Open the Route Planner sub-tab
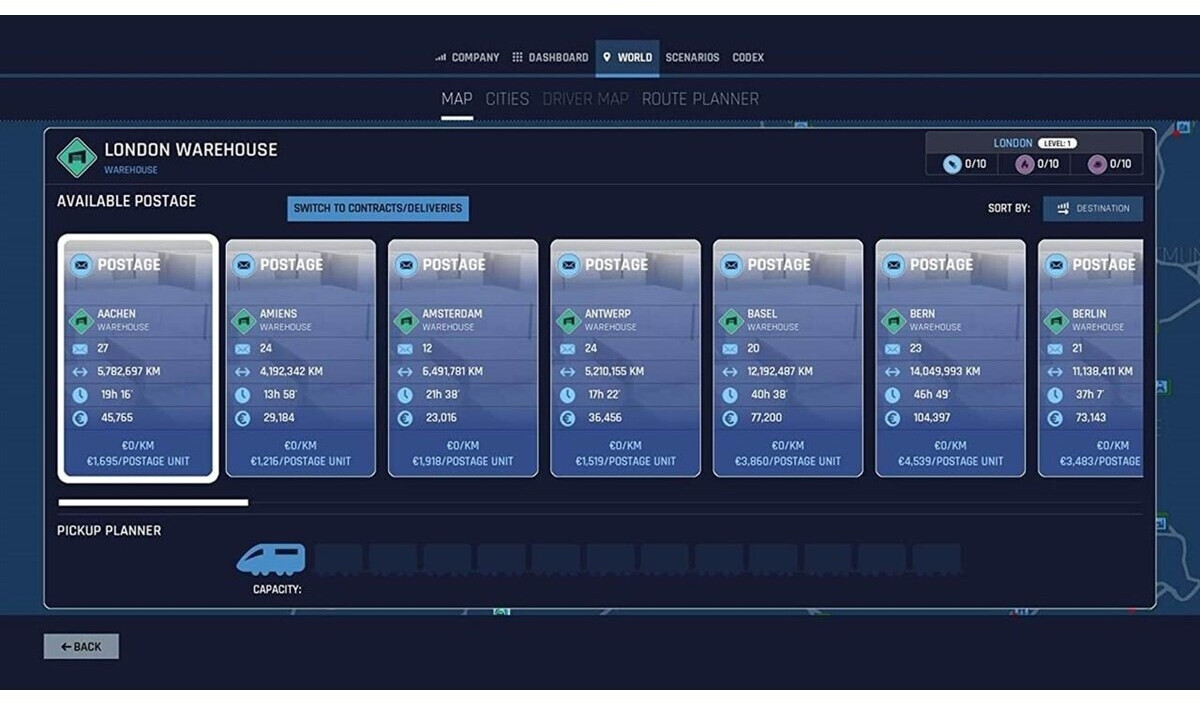This screenshot has width=1200, height=705. click(700, 99)
